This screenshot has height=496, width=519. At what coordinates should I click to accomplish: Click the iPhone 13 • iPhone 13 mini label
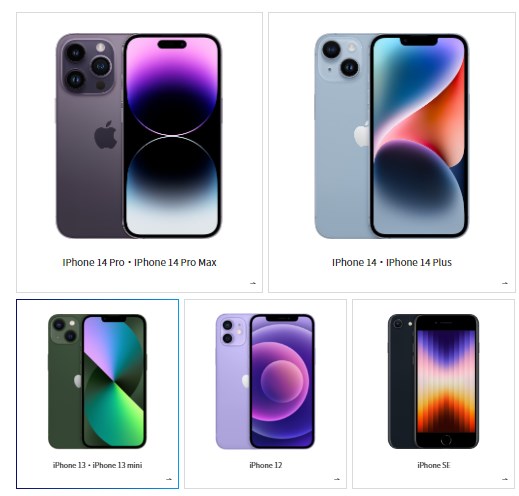[97, 465]
